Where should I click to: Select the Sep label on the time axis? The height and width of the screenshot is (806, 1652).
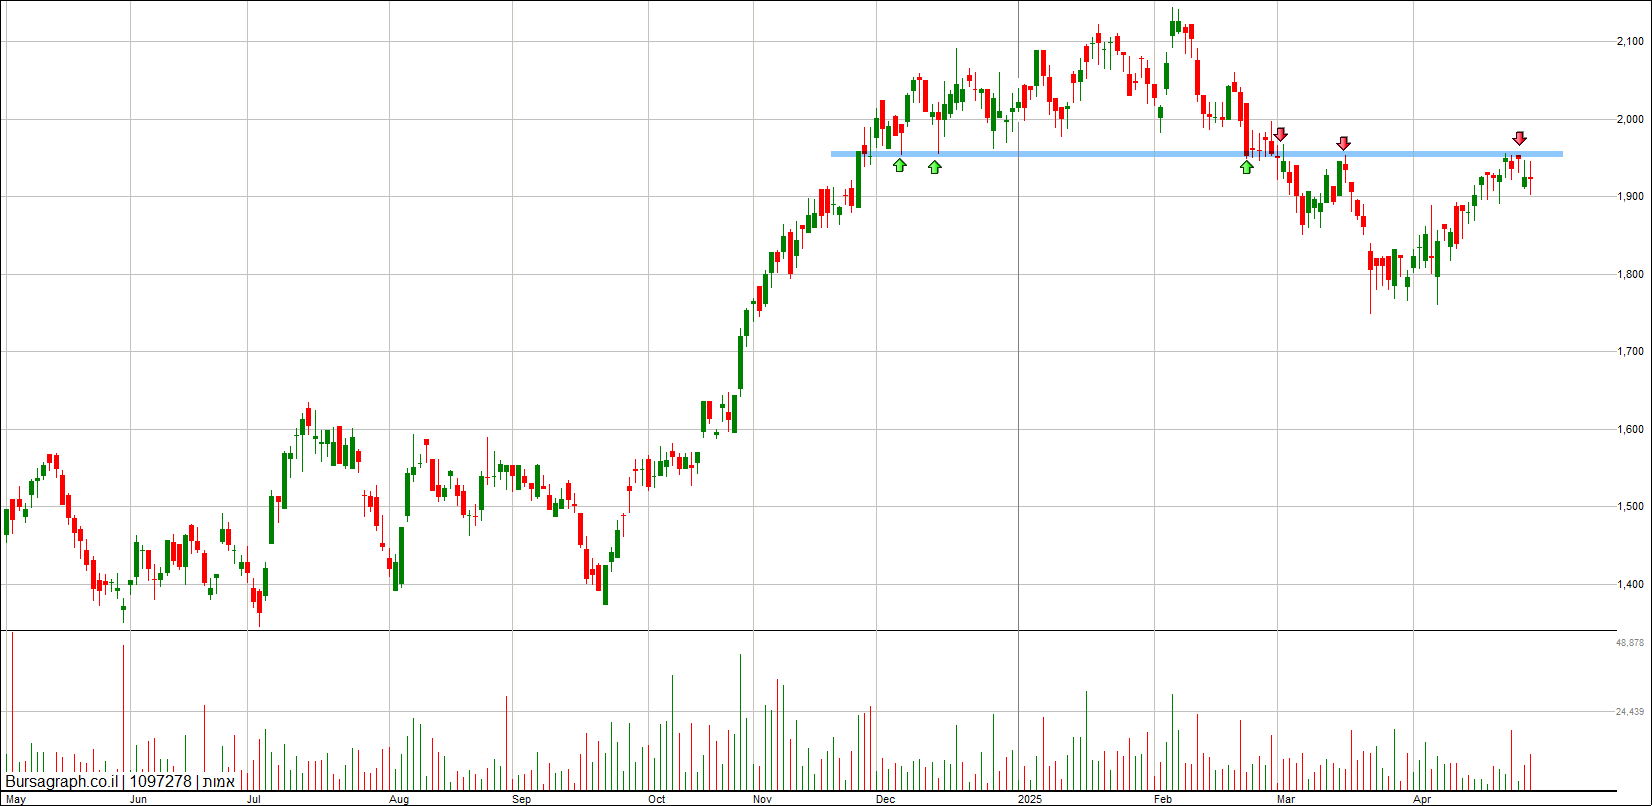tap(521, 800)
